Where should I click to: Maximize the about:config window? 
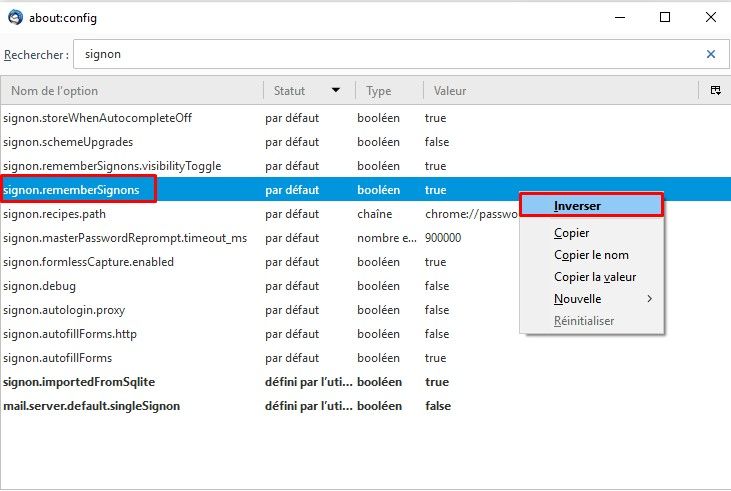pos(665,17)
